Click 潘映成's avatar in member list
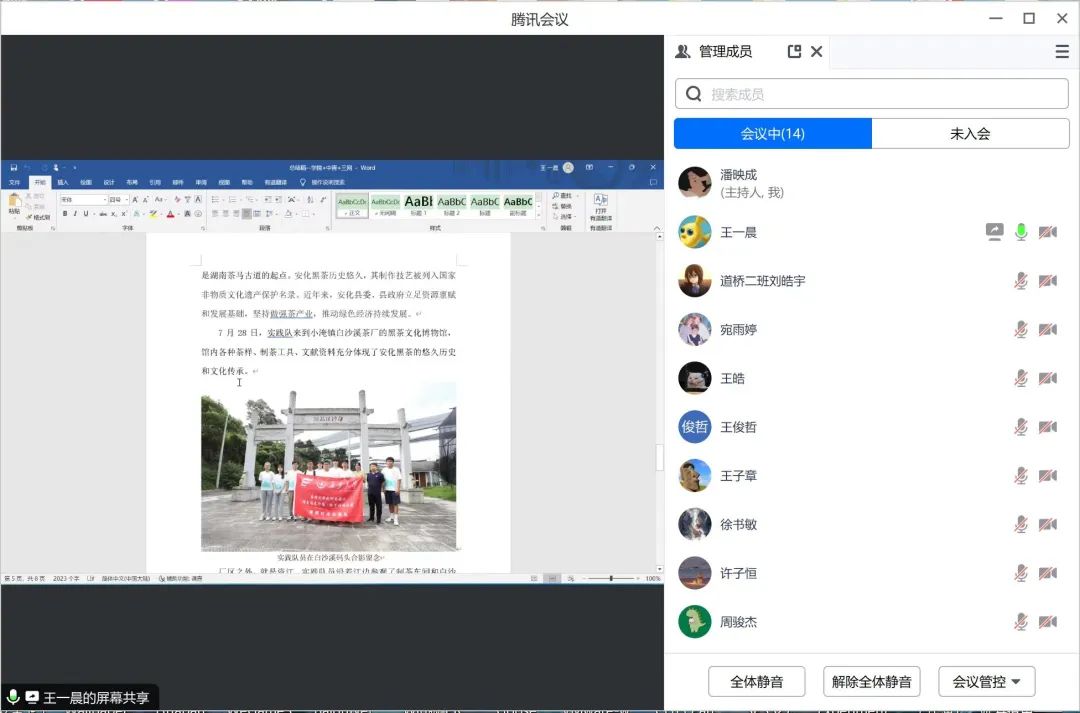1080x713 pixels. click(x=694, y=183)
